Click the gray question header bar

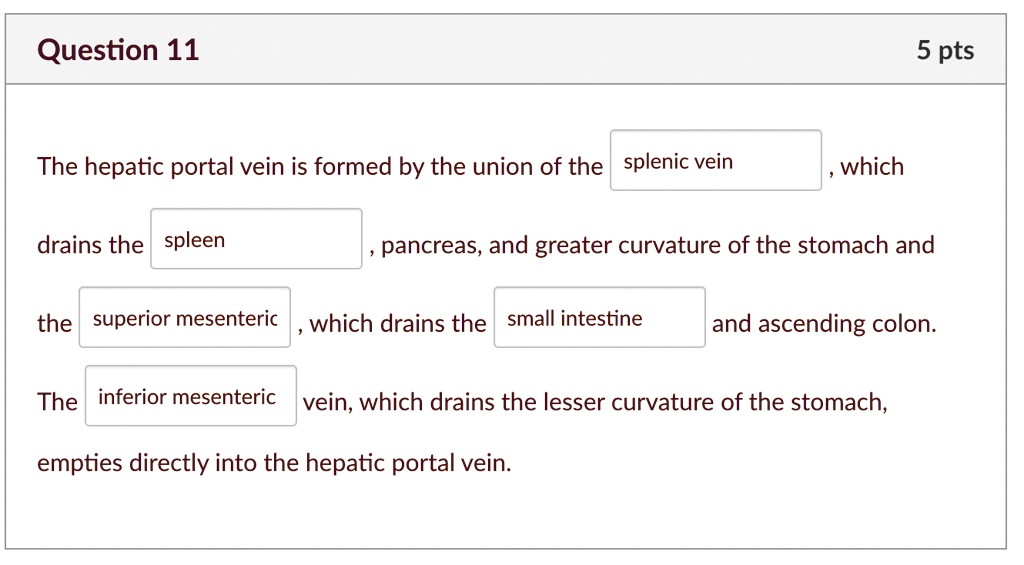tap(506, 50)
